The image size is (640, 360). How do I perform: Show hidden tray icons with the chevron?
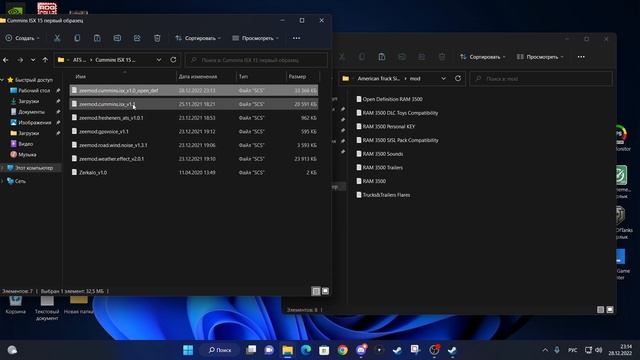point(545,350)
